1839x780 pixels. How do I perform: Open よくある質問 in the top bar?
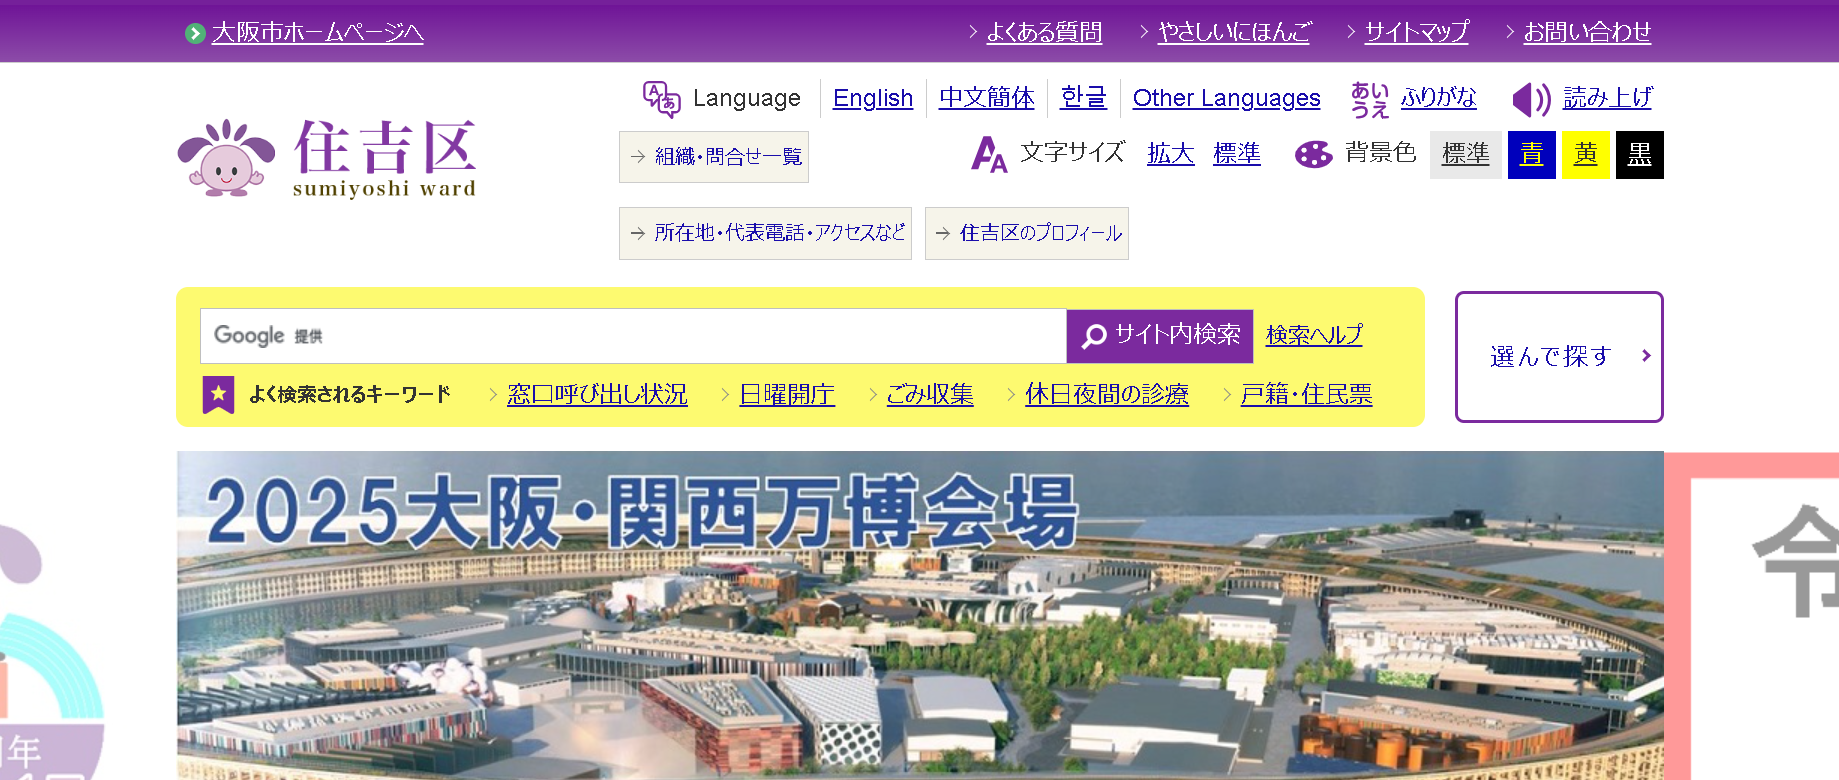click(1044, 33)
